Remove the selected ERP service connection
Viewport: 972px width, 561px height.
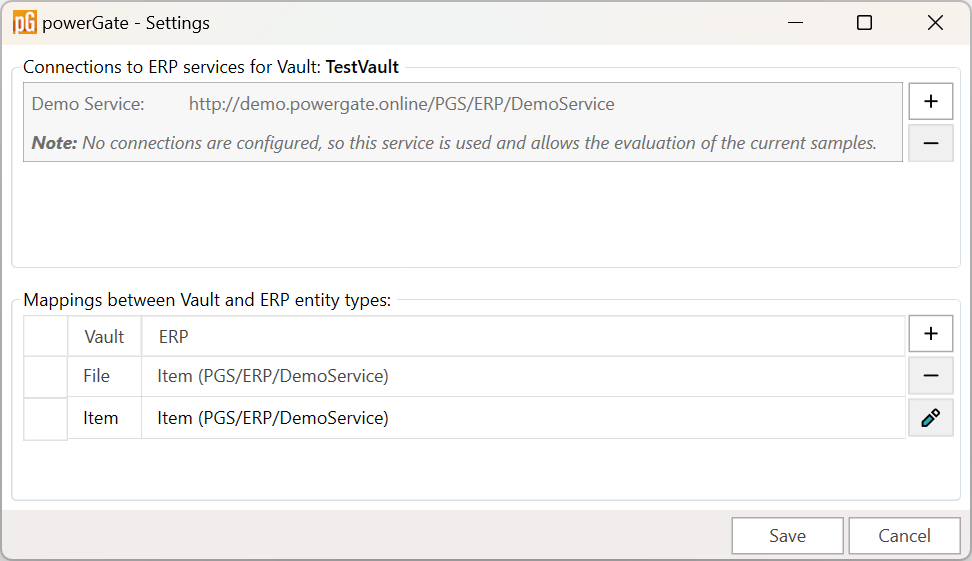(x=930, y=143)
